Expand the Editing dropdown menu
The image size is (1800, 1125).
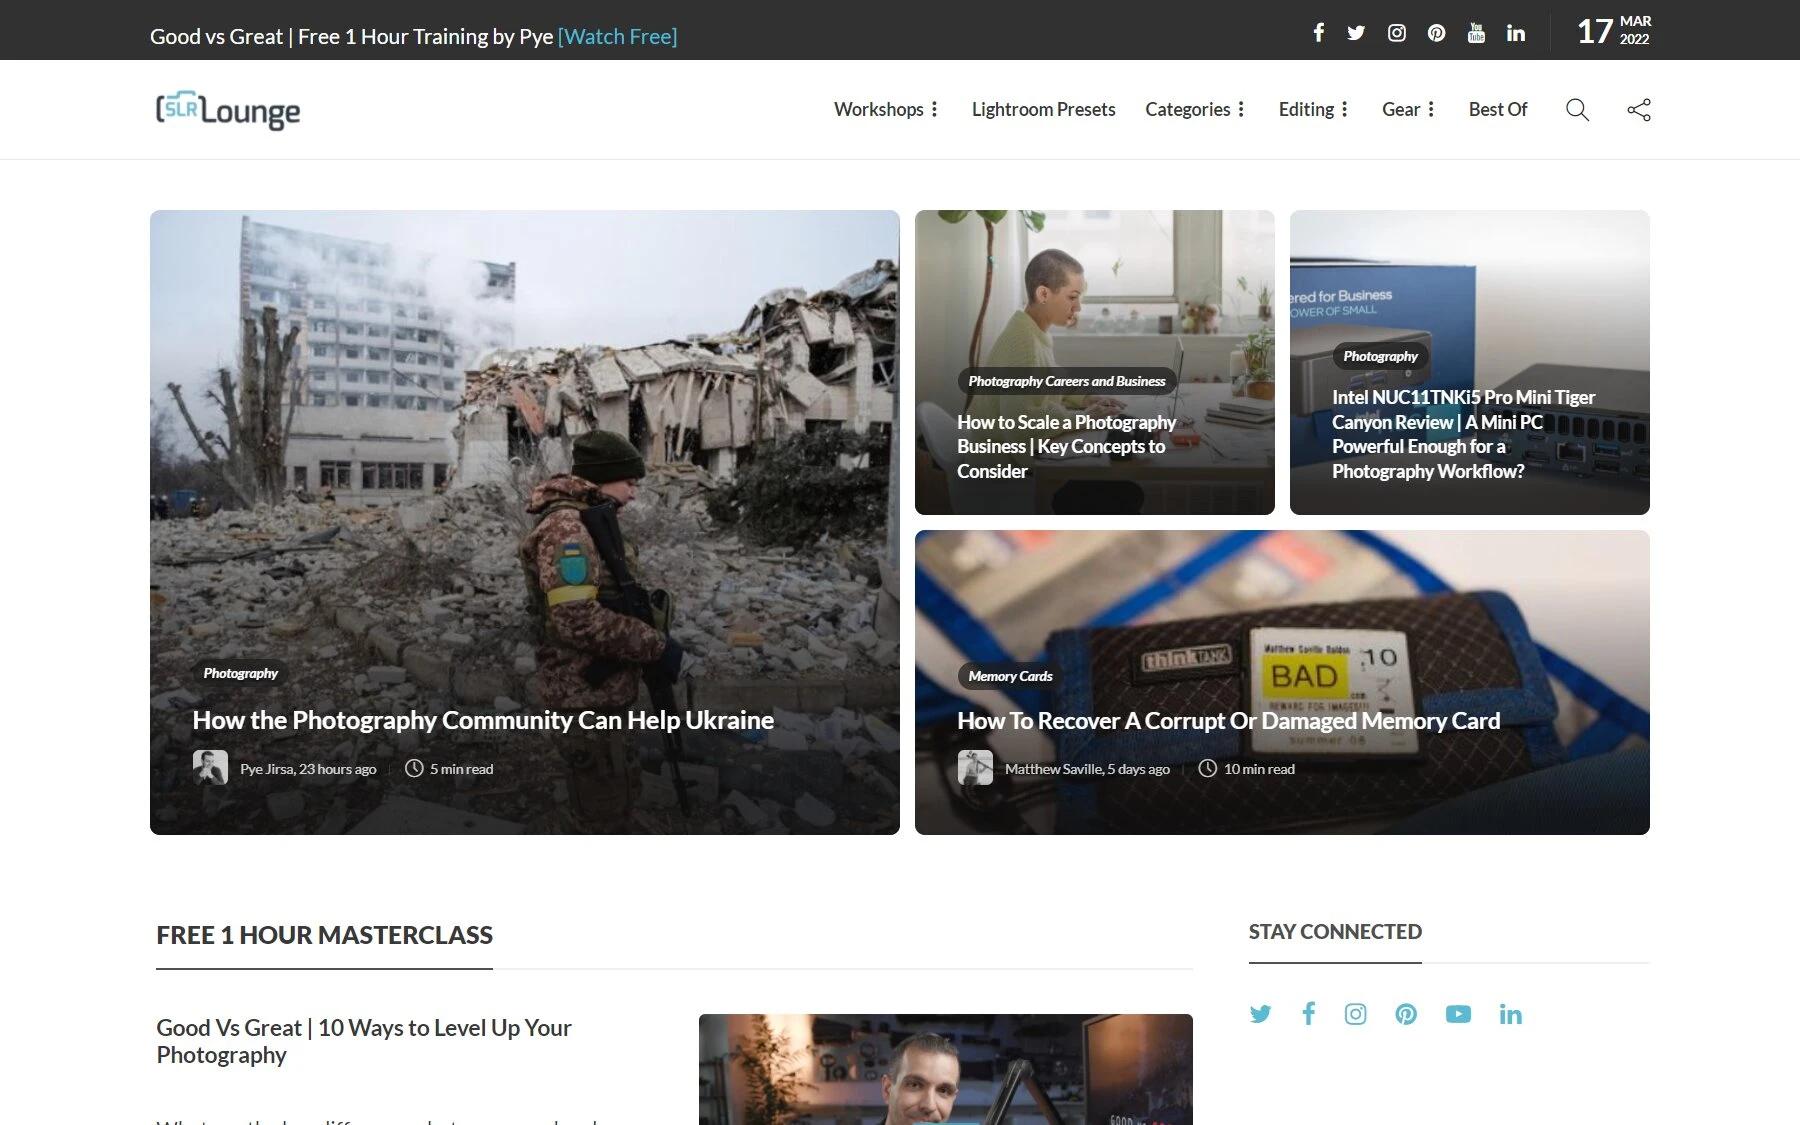pos(1313,110)
